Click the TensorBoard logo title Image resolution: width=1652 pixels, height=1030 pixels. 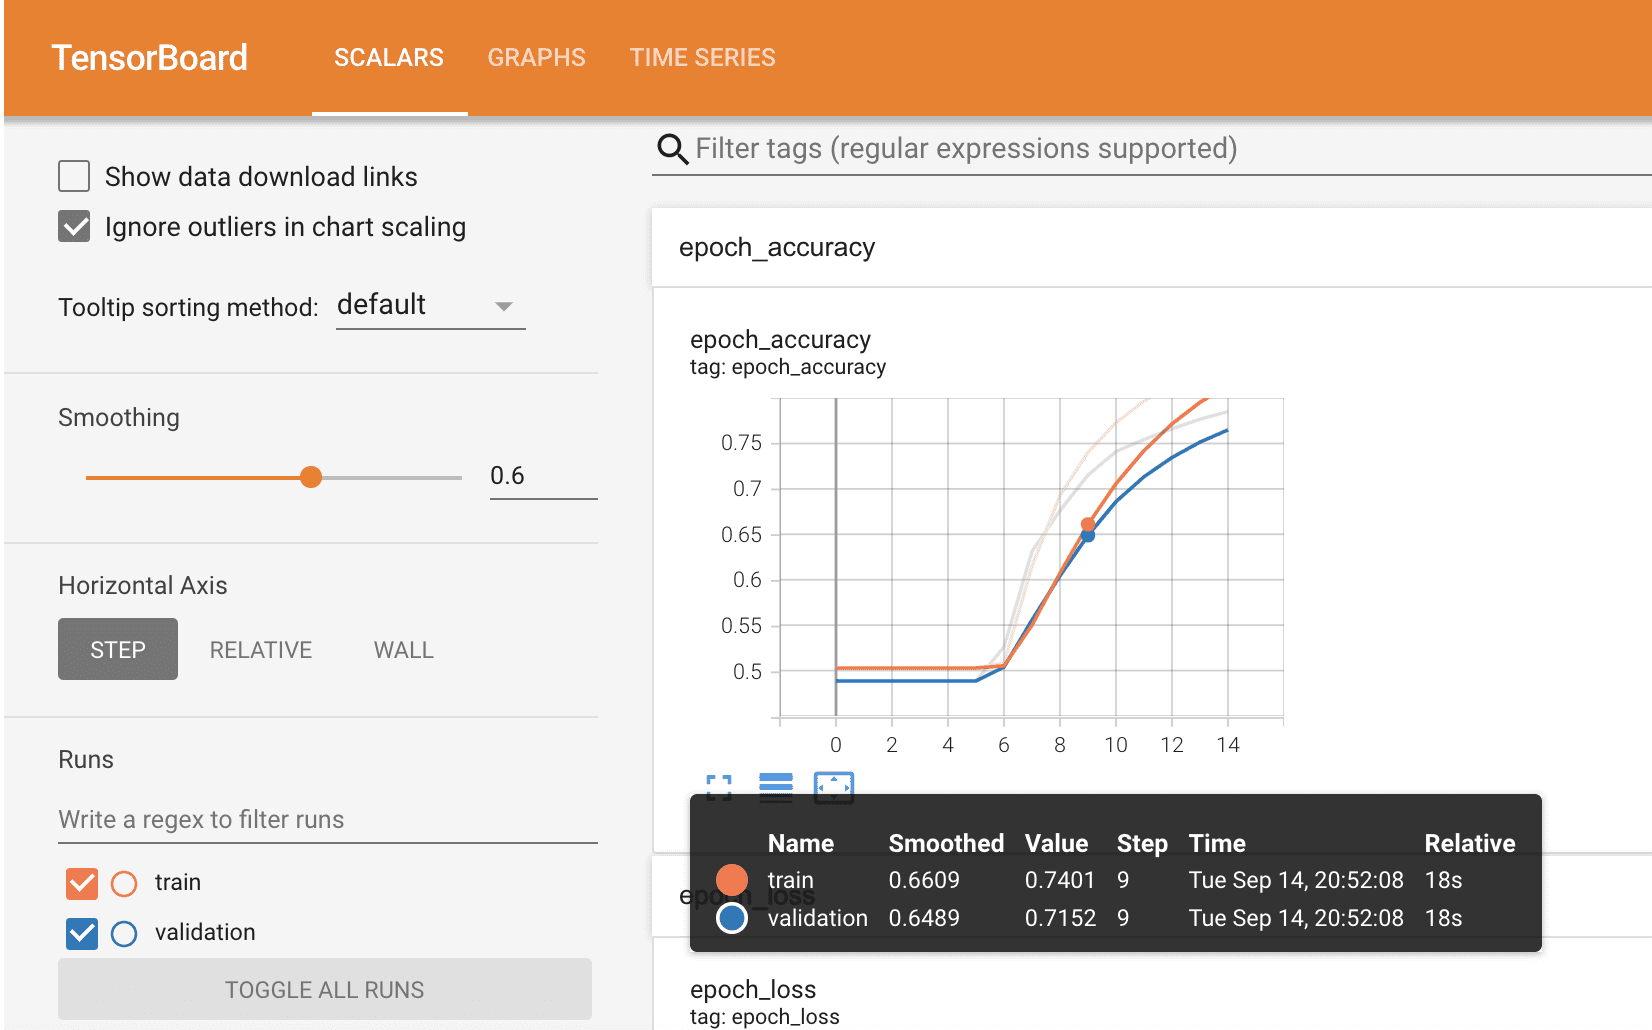click(x=150, y=58)
